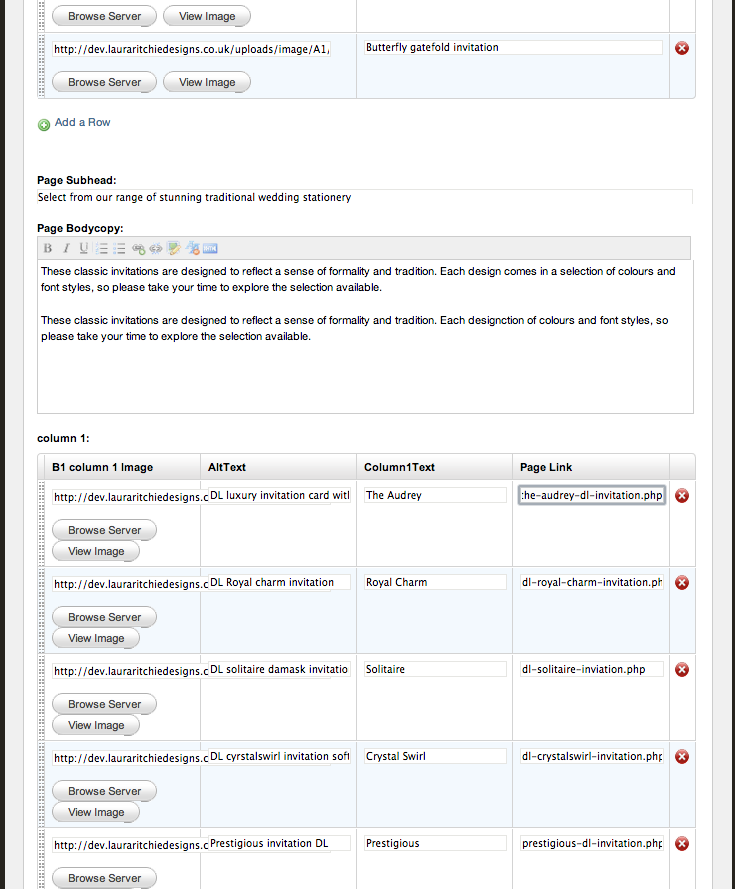Click the cleanup formatting icon
This screenshot has height=889, width=735.
pos(193,248)
